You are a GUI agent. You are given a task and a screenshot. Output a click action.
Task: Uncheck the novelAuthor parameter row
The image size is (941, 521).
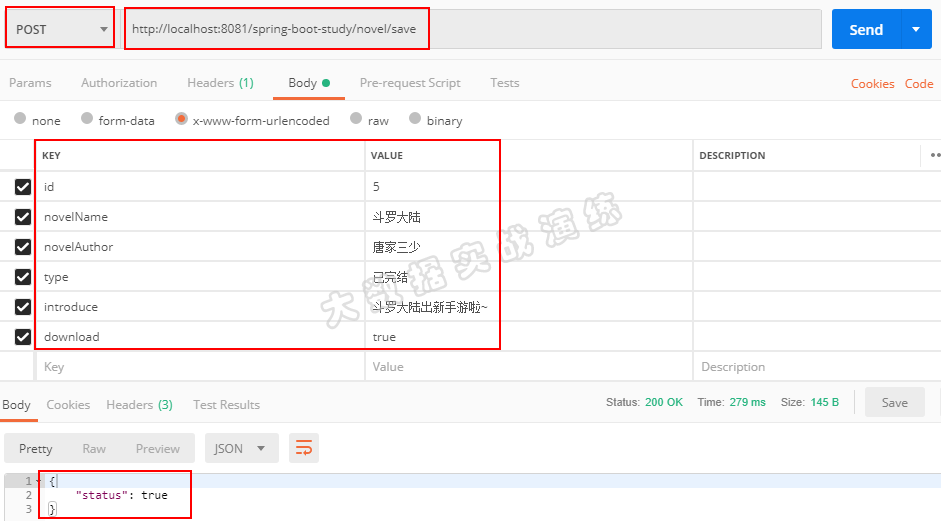pos(23,247)
